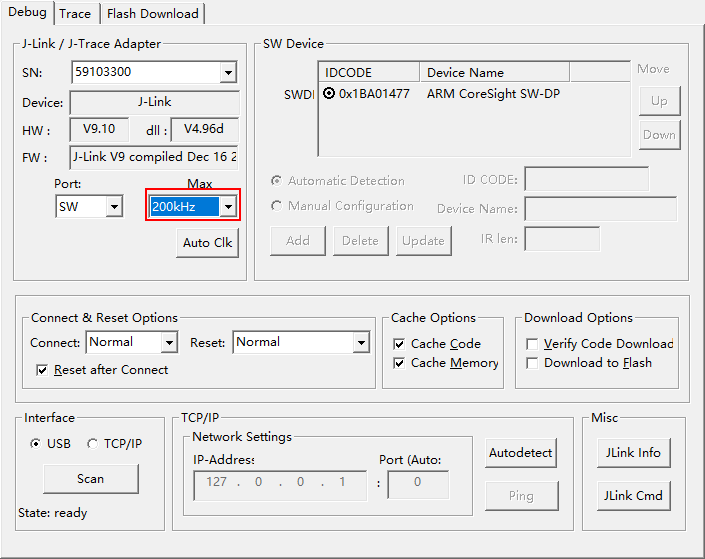Expand the Max clock 200kHz dropdown

pyautogui.click(x=229, y=207)
